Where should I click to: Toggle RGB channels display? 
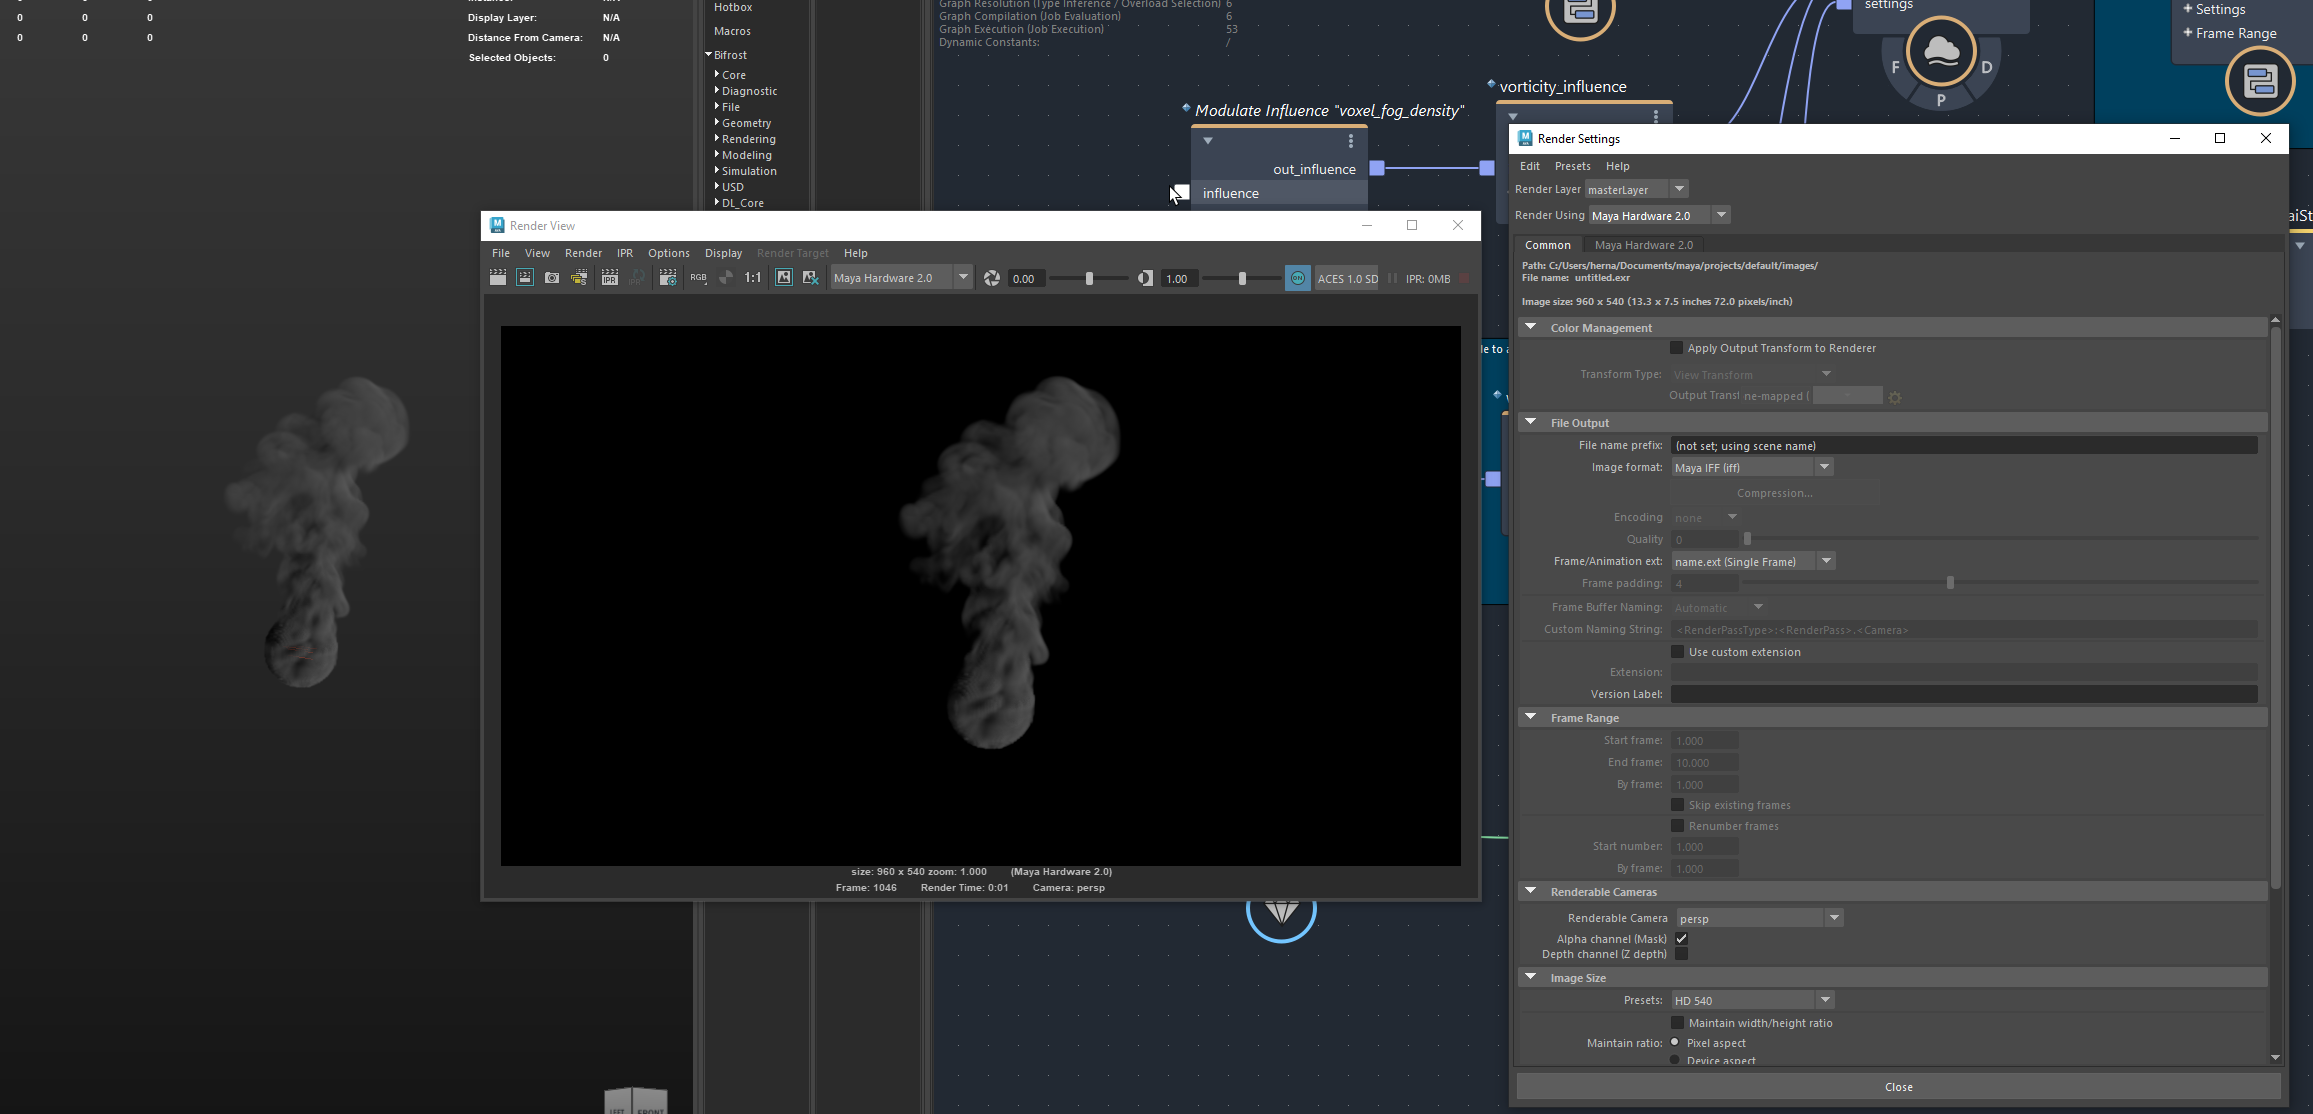(x=699, y=278)
